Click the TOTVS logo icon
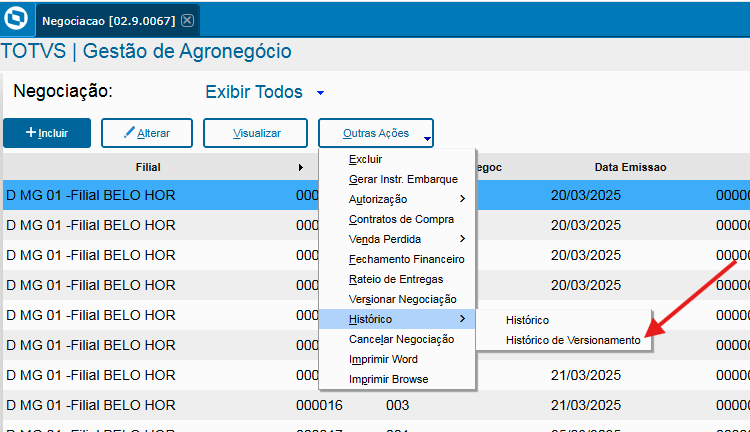750x432 pixels. 16,19
